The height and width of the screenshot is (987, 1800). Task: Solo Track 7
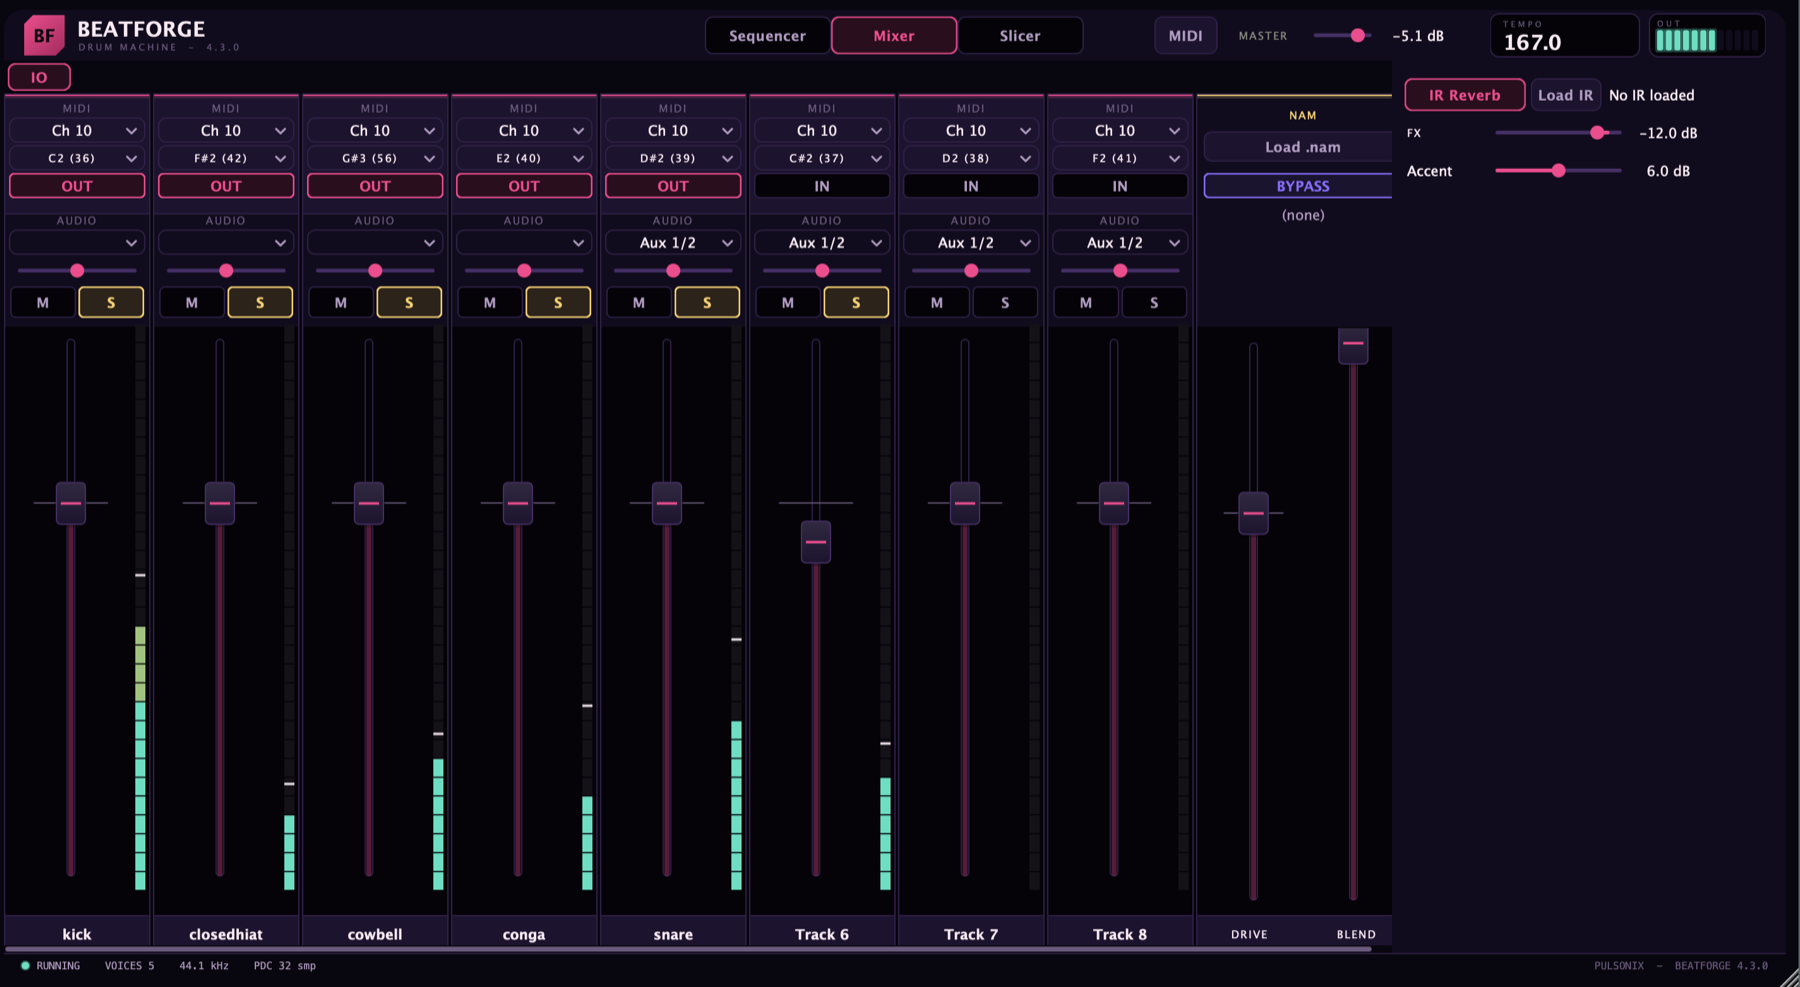(x=1005, y=302)
